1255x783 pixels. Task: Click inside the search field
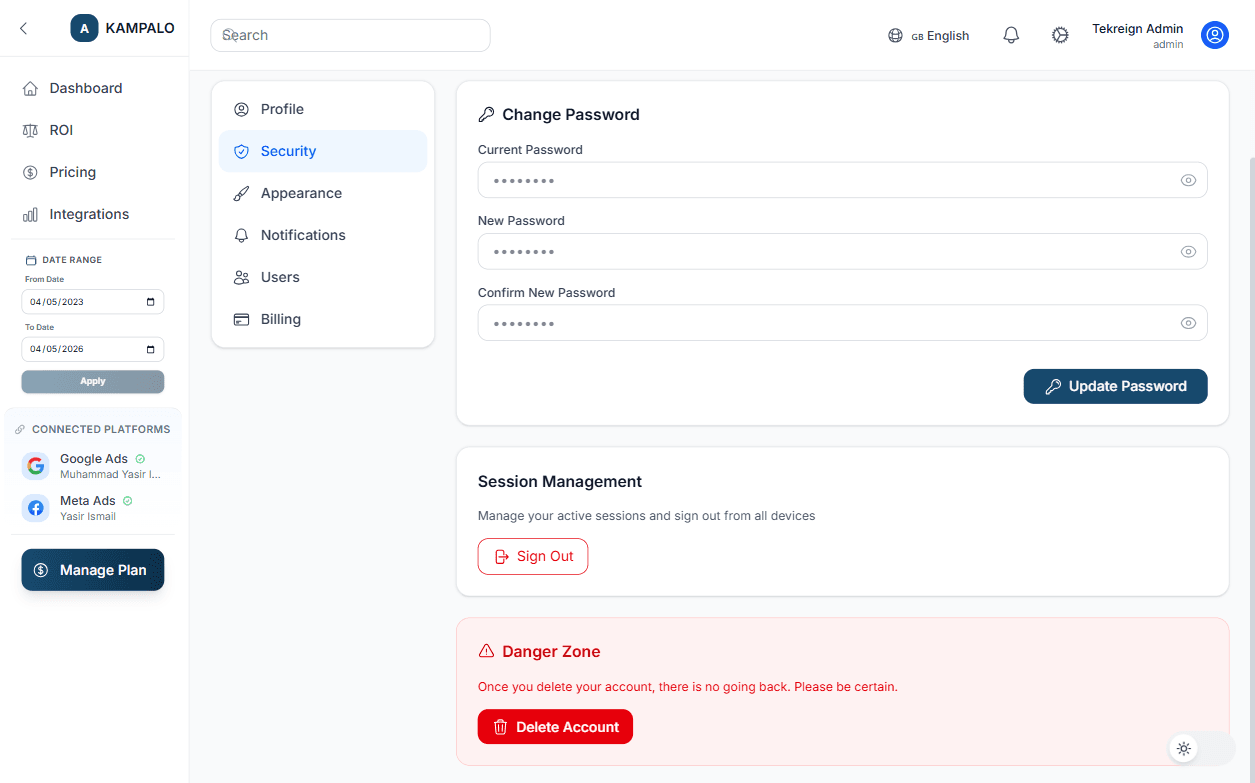[x=350, y=34]
